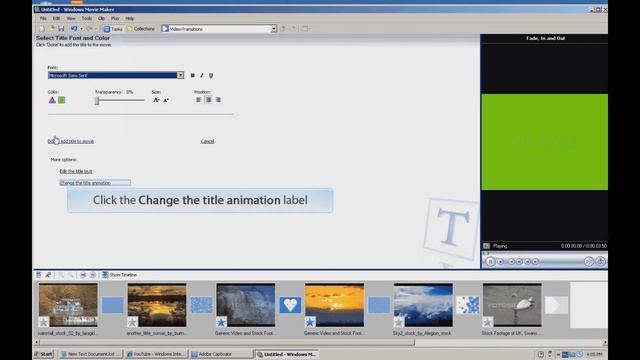
Task: Click effect star on waterfall_stock clip
Action: (x=43, y=322)
